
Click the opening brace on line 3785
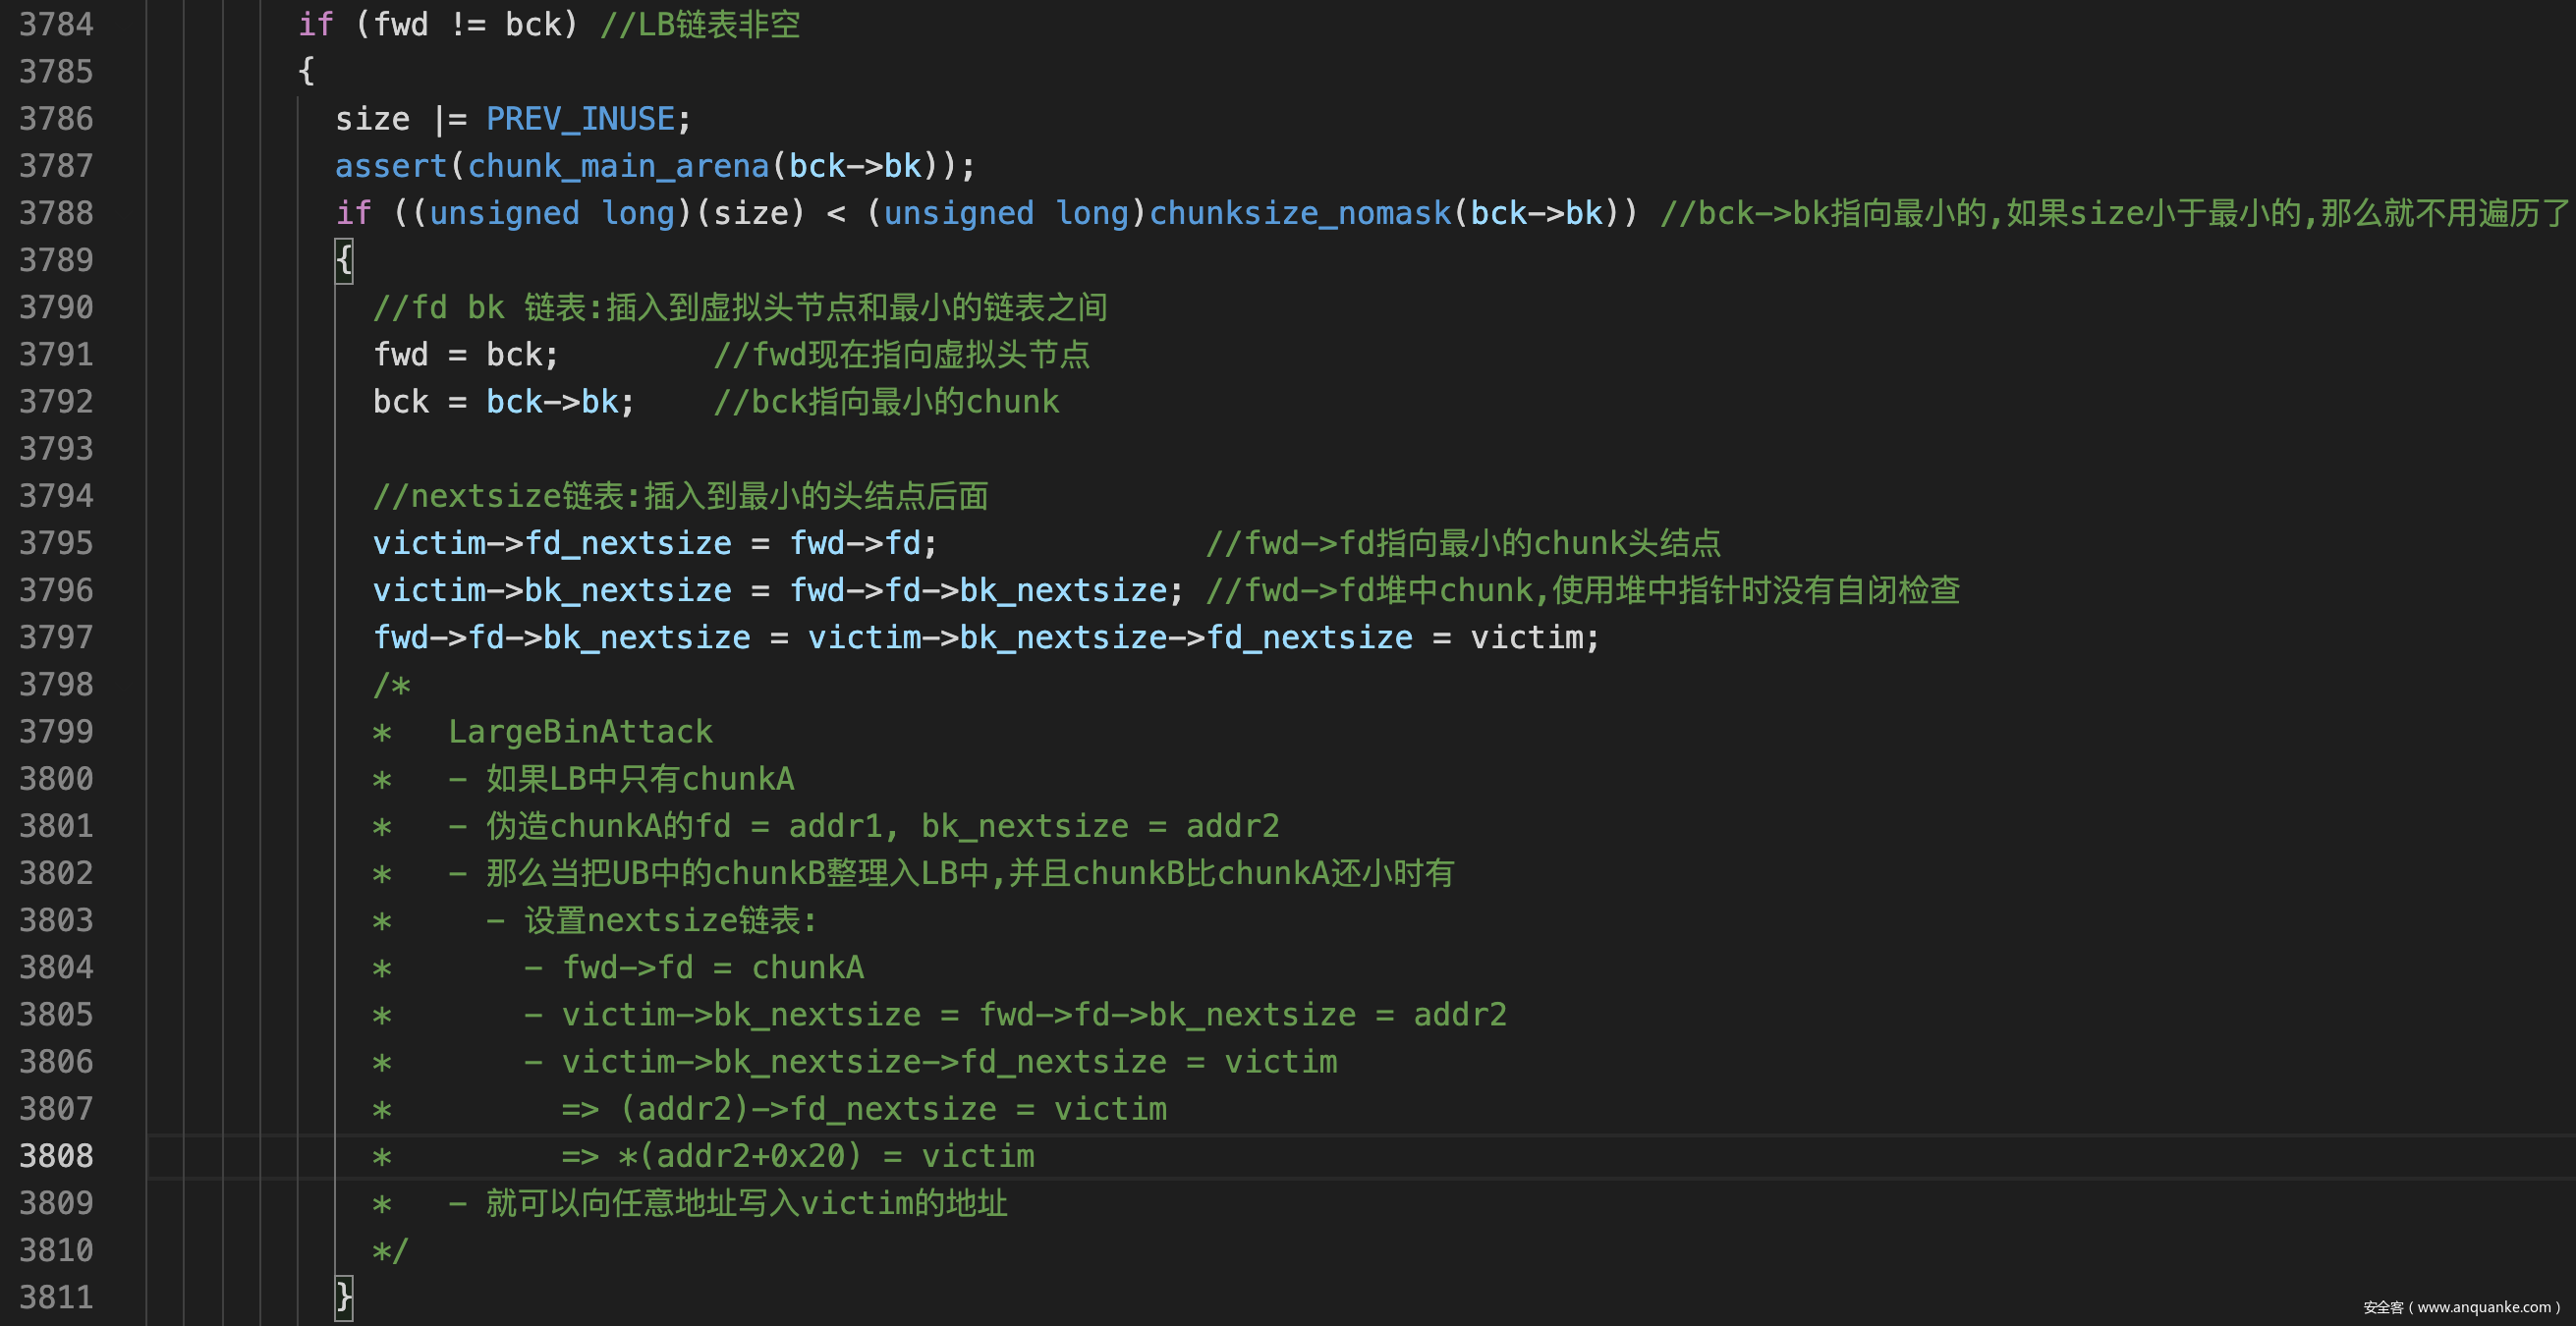pos(306,71)
